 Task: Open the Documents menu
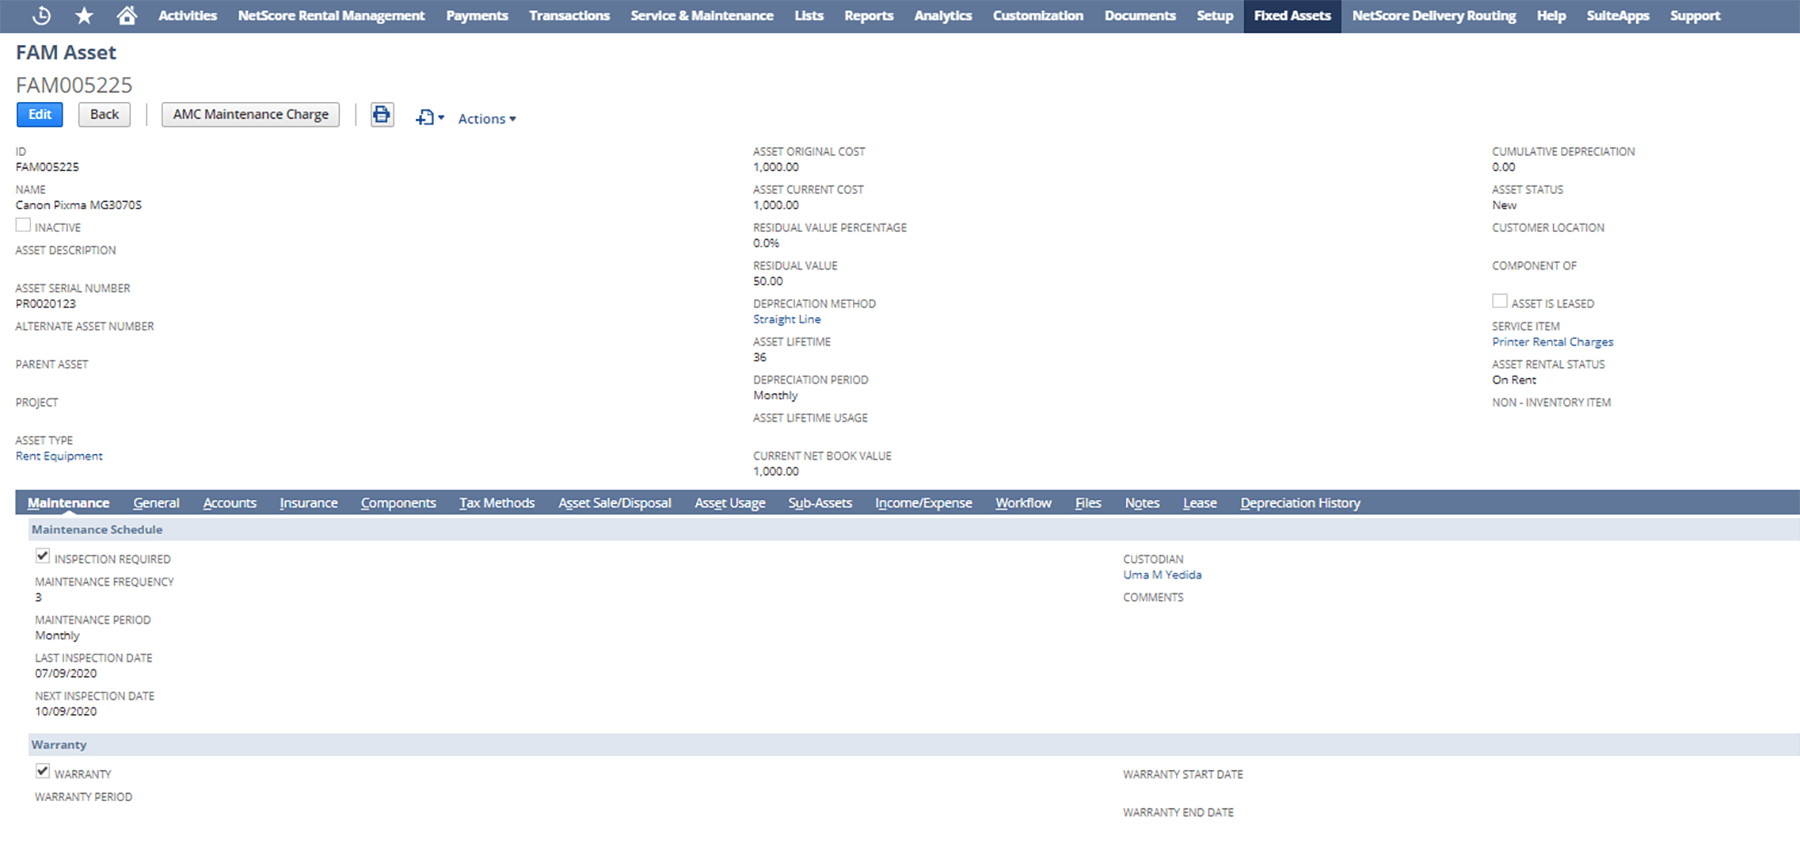point(1140,16)
